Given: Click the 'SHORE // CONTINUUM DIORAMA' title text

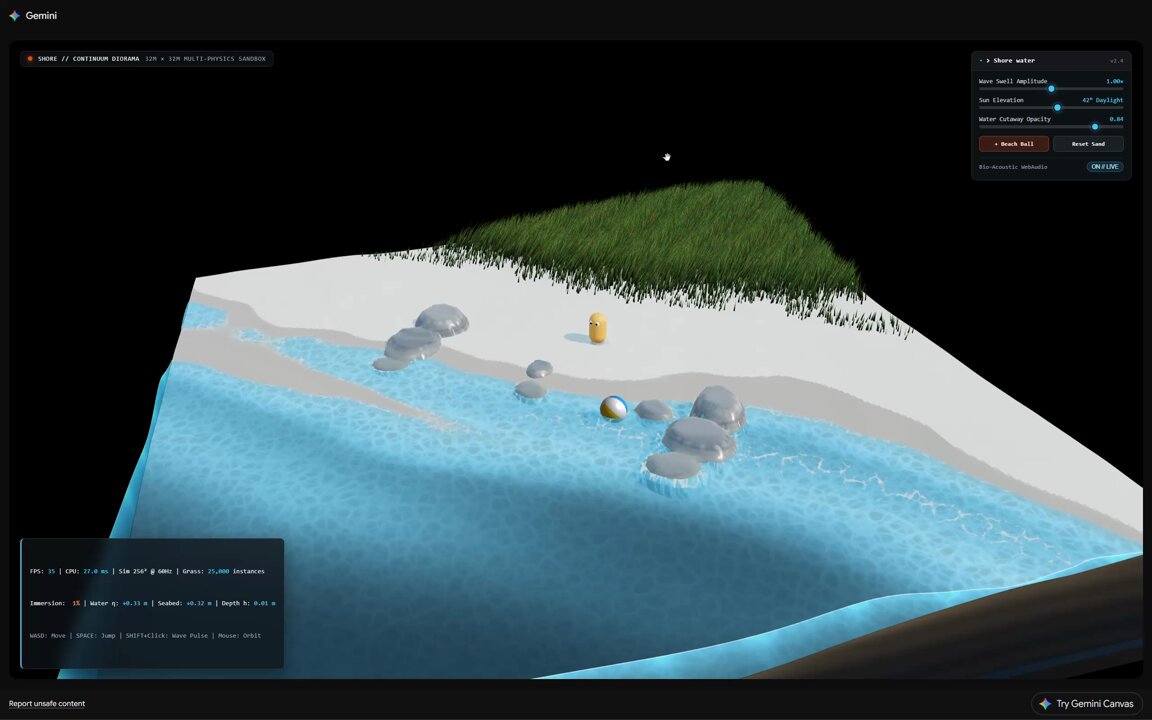Looking at the screenshot, I should pos(88,59).
